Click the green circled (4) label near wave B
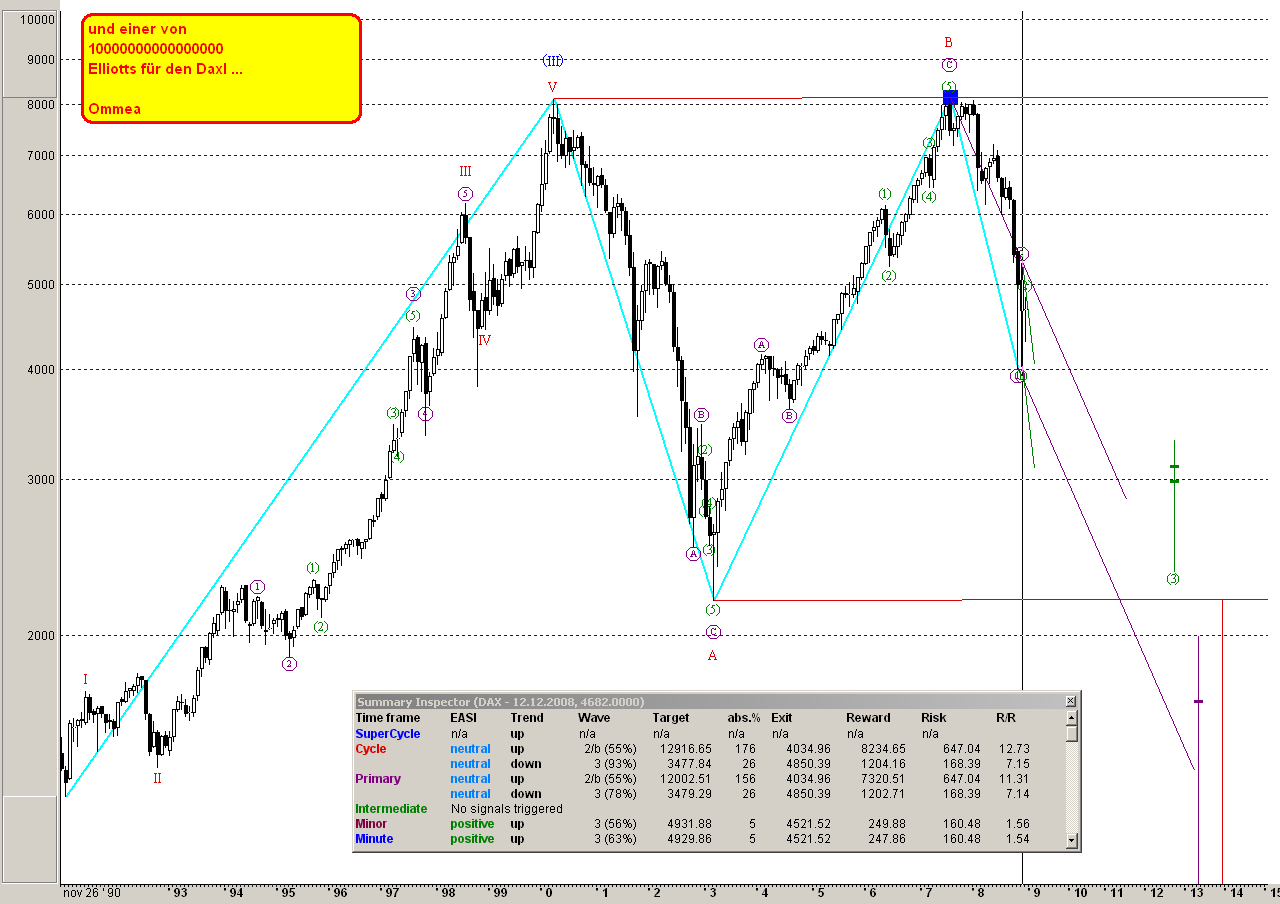 pyautogui.click(x=928, y=199)
